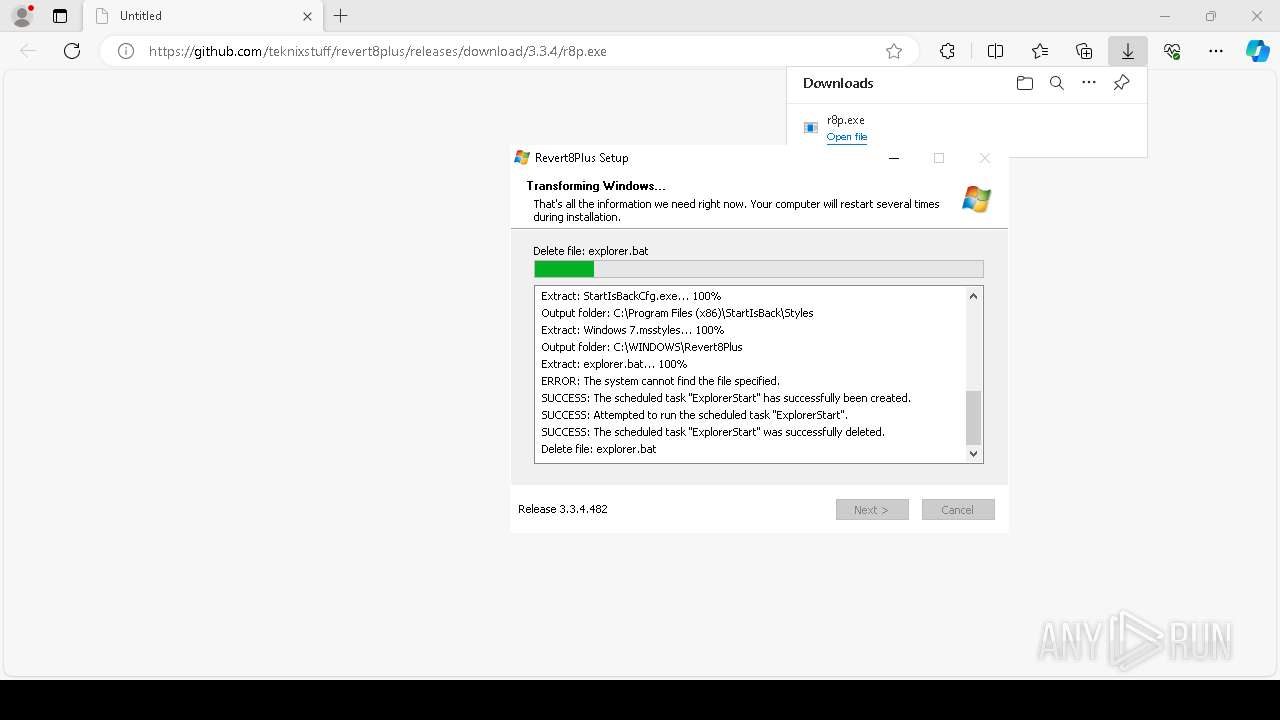Click the Revert8Plus Setup title icon
The image size is (1280, 720).
click(522, 157)
